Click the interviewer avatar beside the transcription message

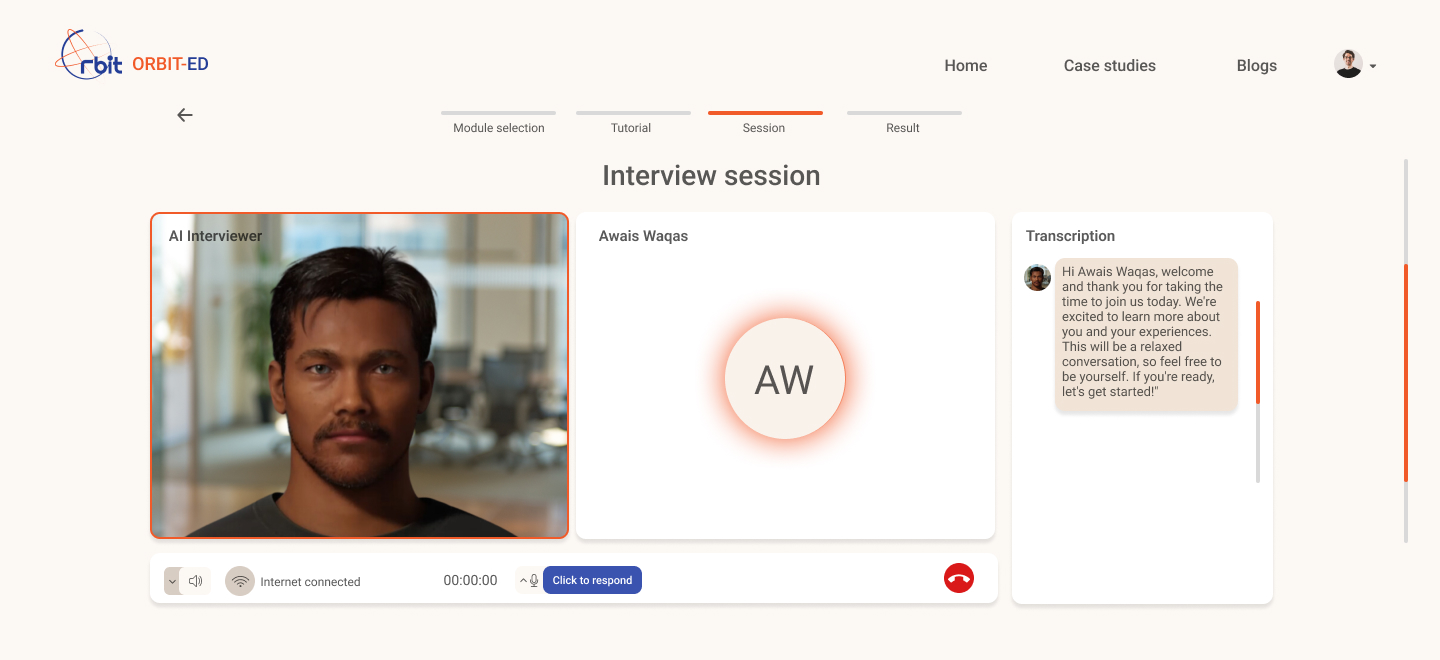1037,278
